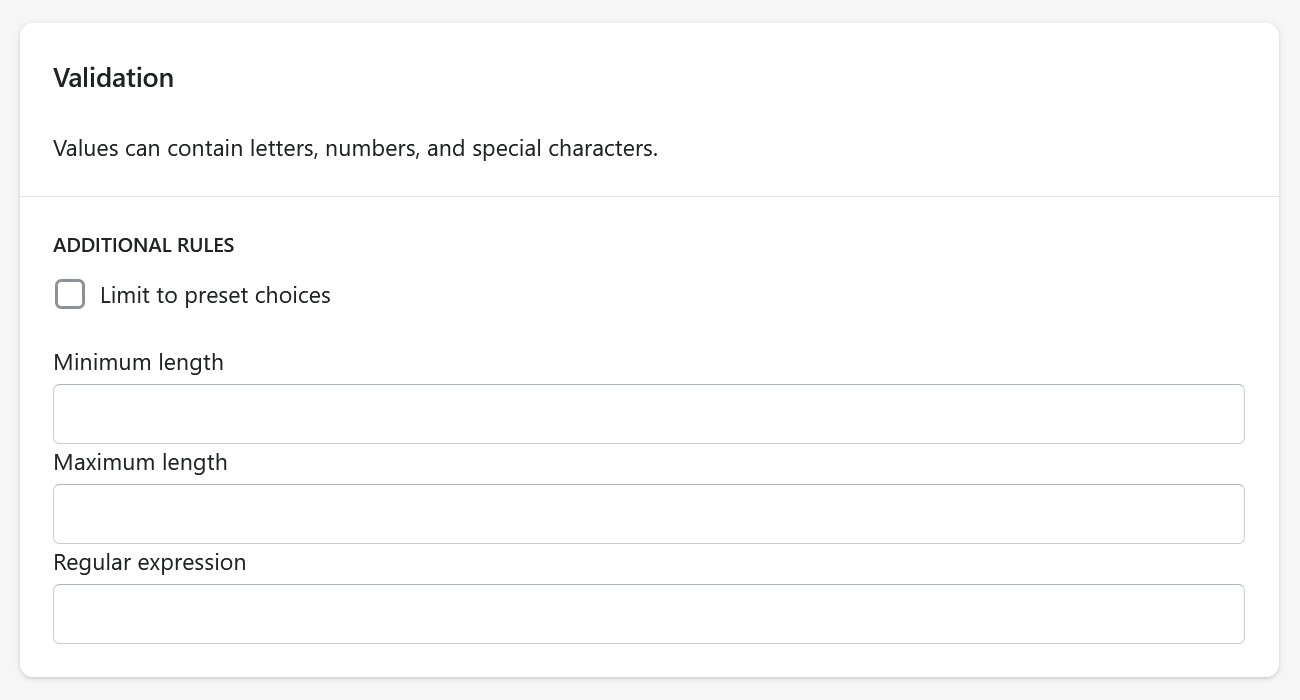Enable the Limit to preset choices checkbox
Screen dimensions: 1300x700
point(70,295)
